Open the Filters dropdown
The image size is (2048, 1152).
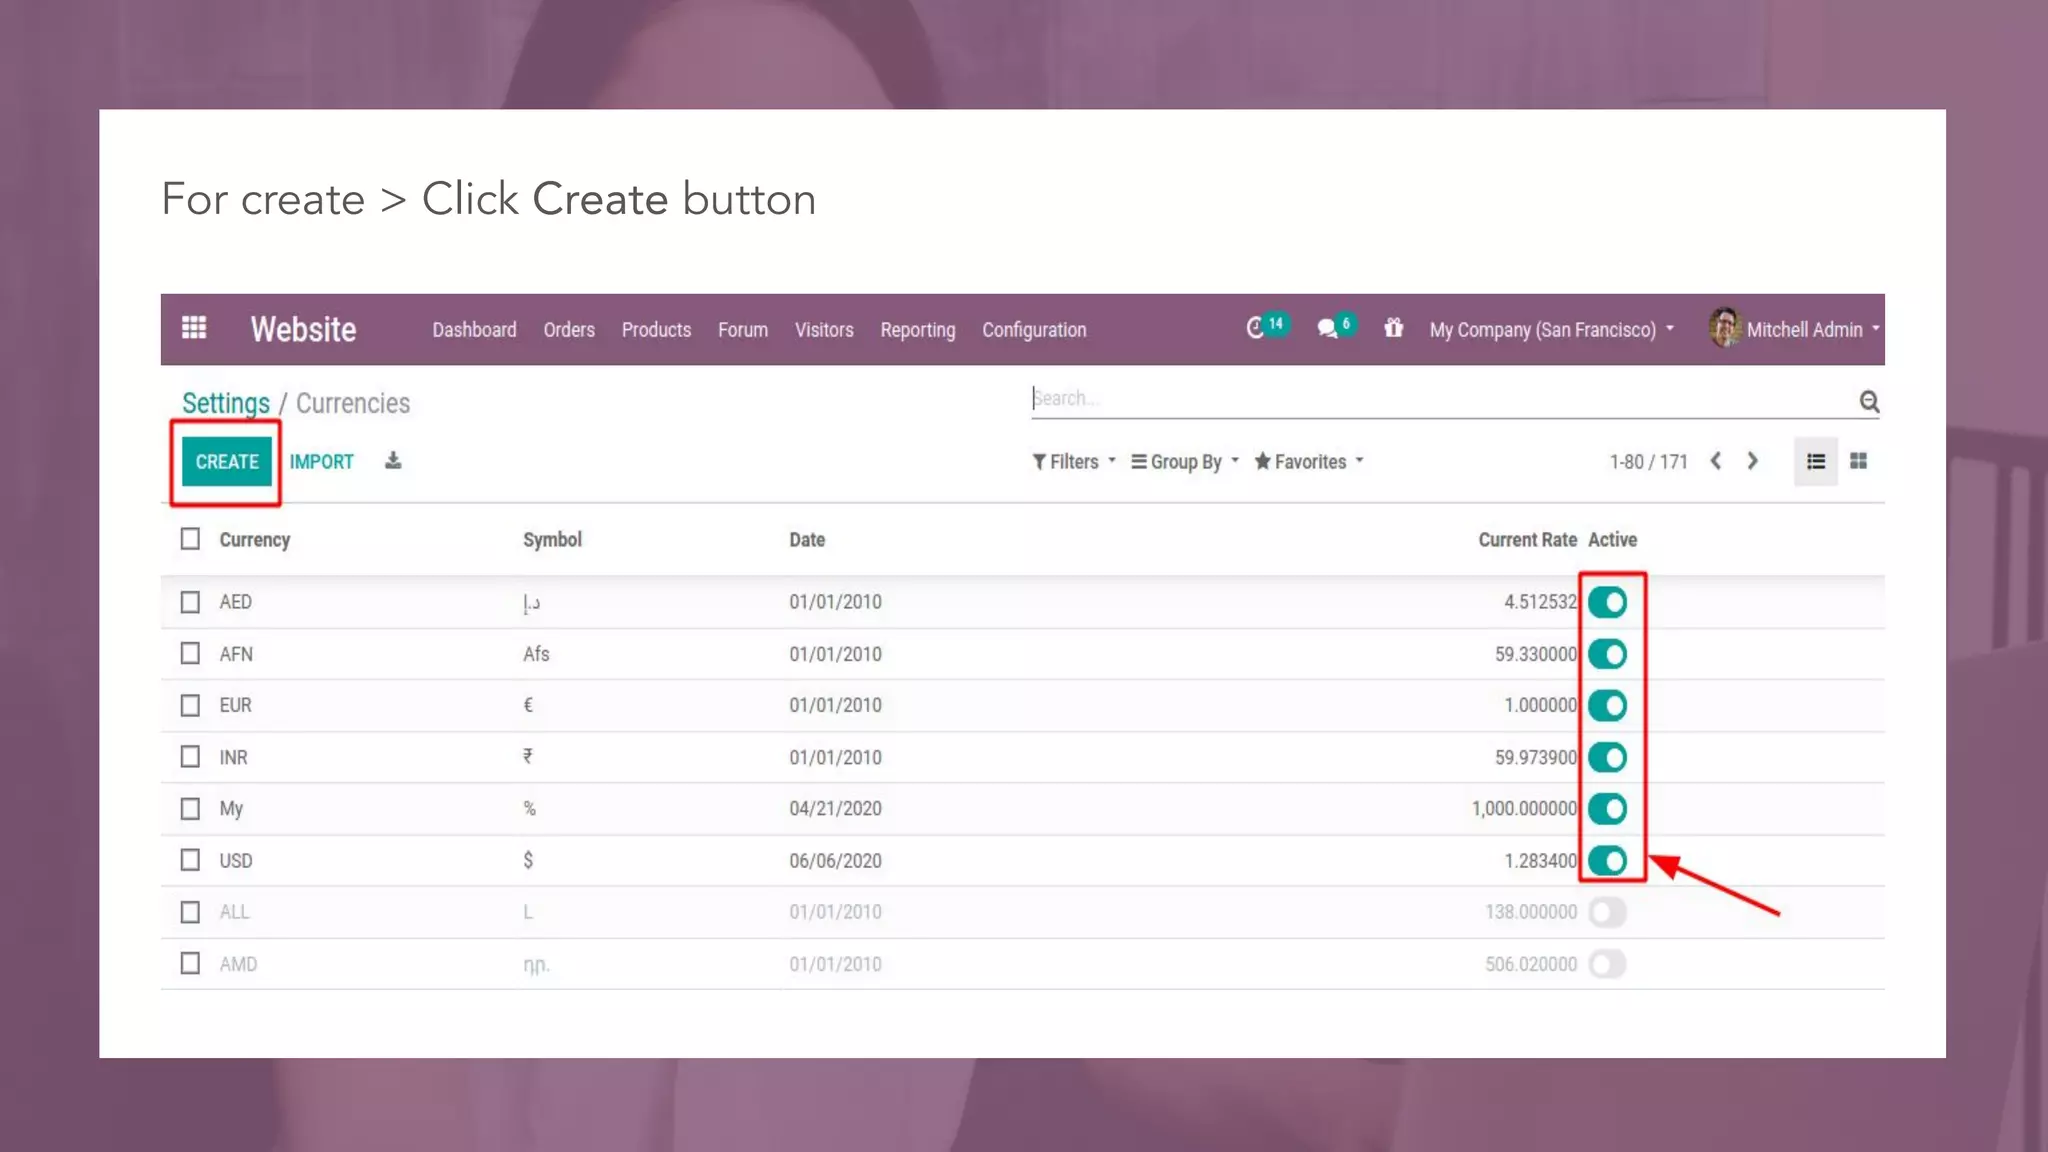[1074, 462]
